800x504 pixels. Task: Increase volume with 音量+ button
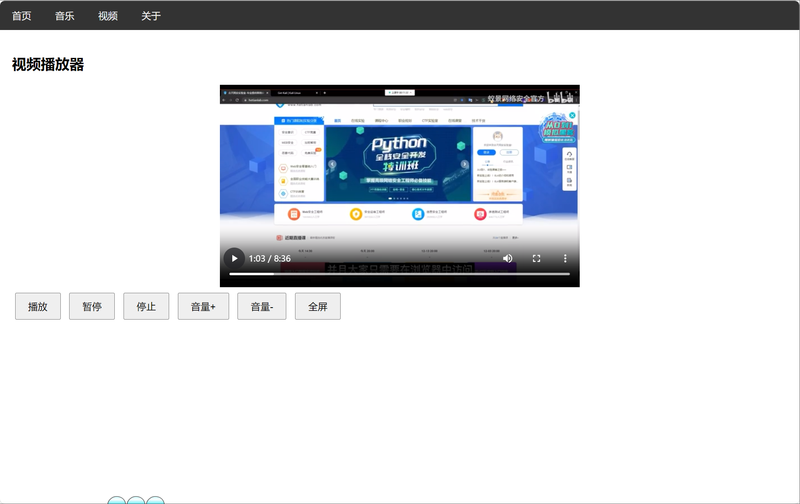(203, 306)
